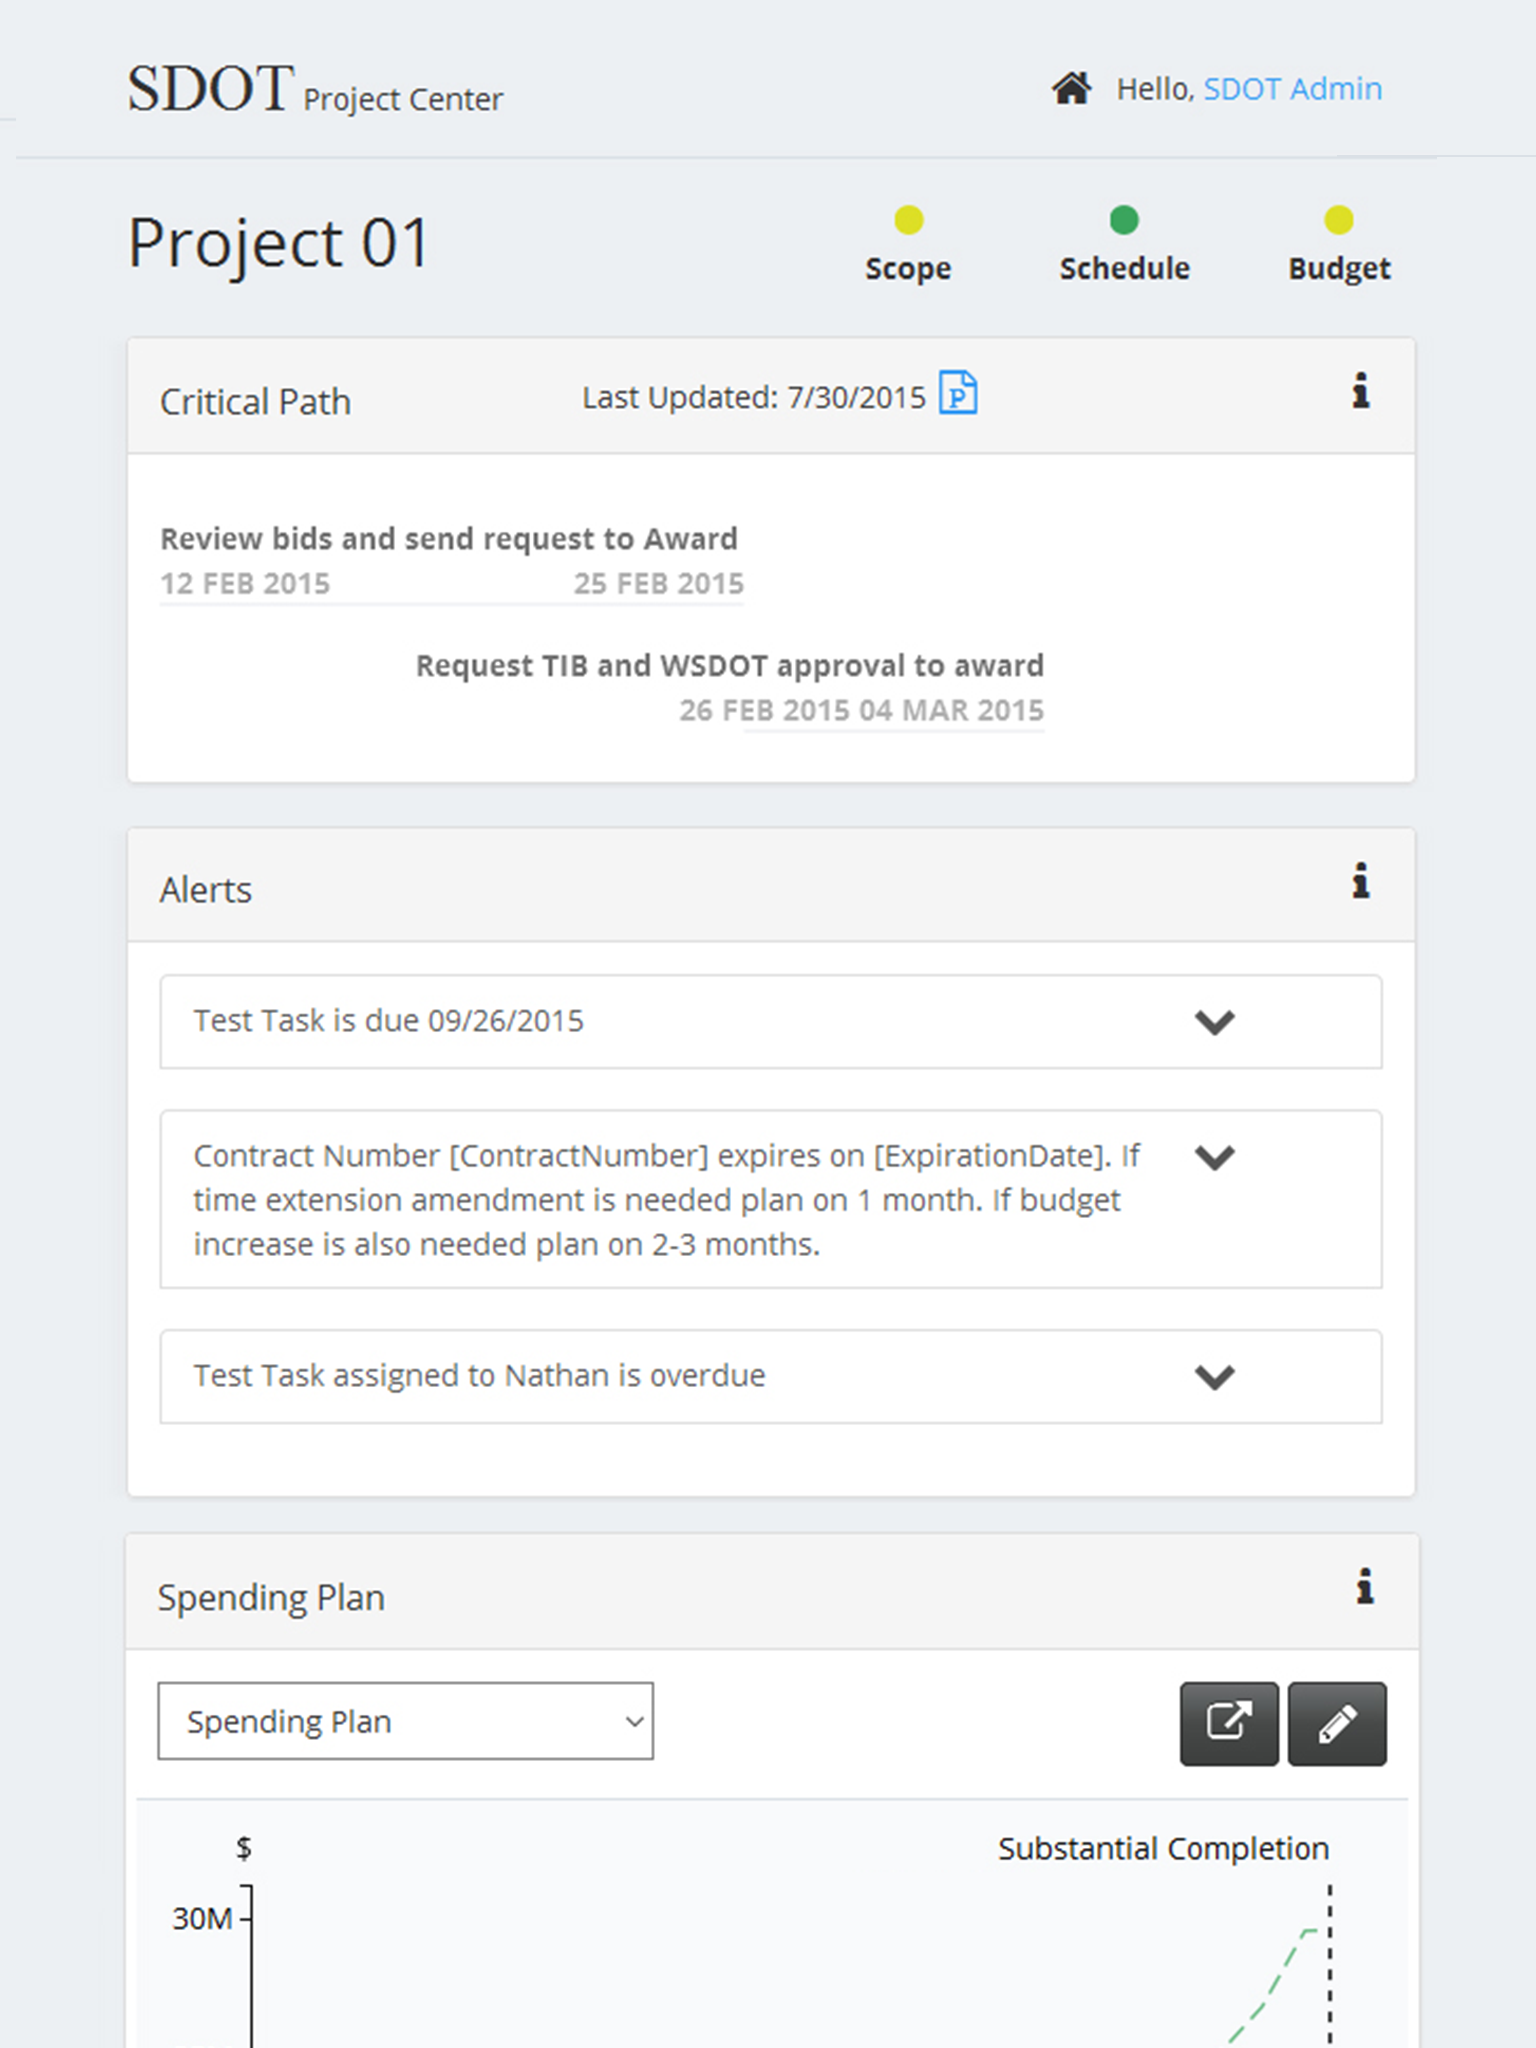Viewport: 1536px width, 2048px height.
Task: Select Review bids and send request task
Action: (449, 539)
